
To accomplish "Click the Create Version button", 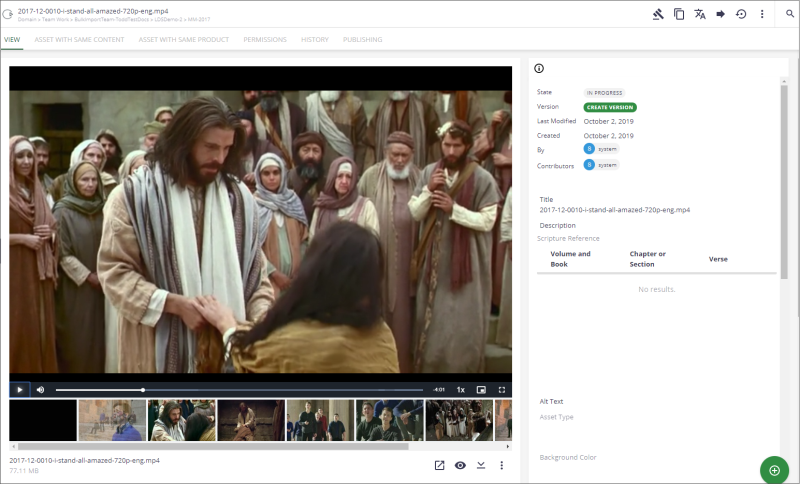I will [x=610, y=107].
